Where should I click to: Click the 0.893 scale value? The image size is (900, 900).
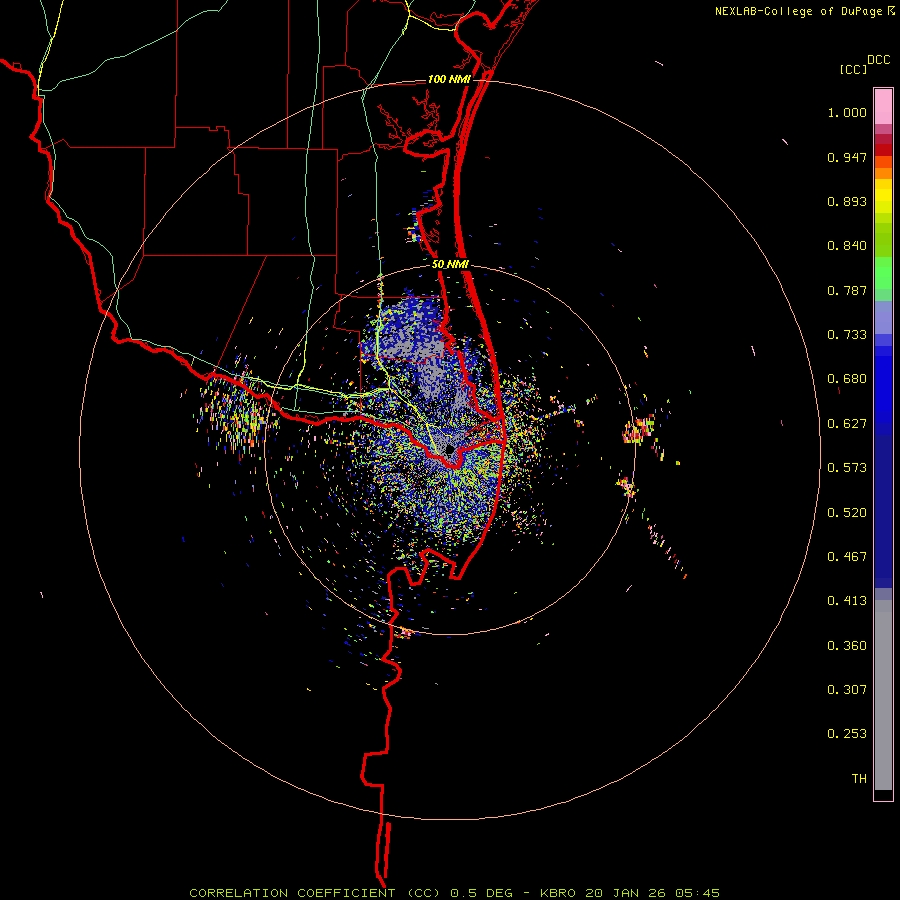(x=847, y=201)
